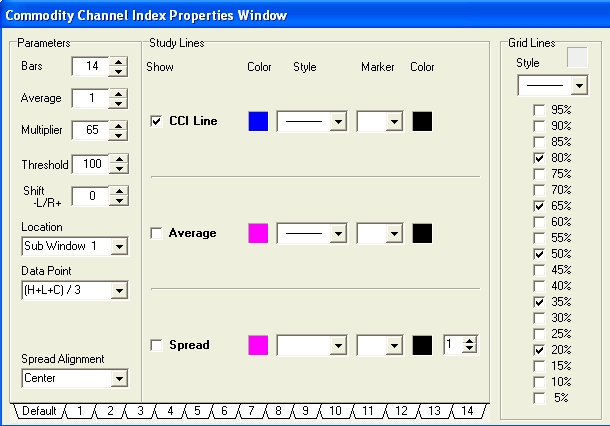The image size is (610, 426).
Task: Decrease the Multiplier value with down arrow
Action: click(119, 136)
